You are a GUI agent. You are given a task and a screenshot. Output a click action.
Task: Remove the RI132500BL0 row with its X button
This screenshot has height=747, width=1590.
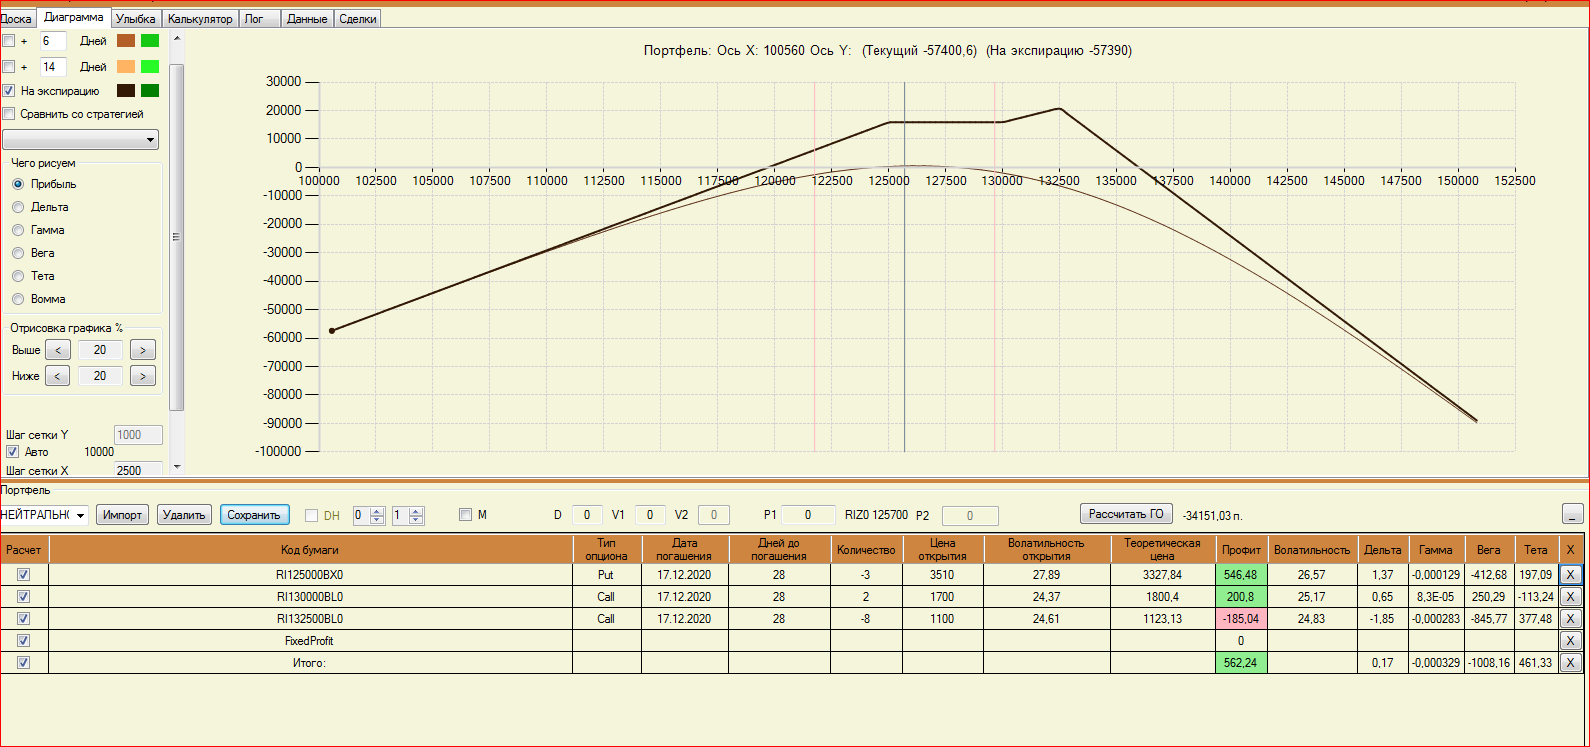tap(1570, 619)
